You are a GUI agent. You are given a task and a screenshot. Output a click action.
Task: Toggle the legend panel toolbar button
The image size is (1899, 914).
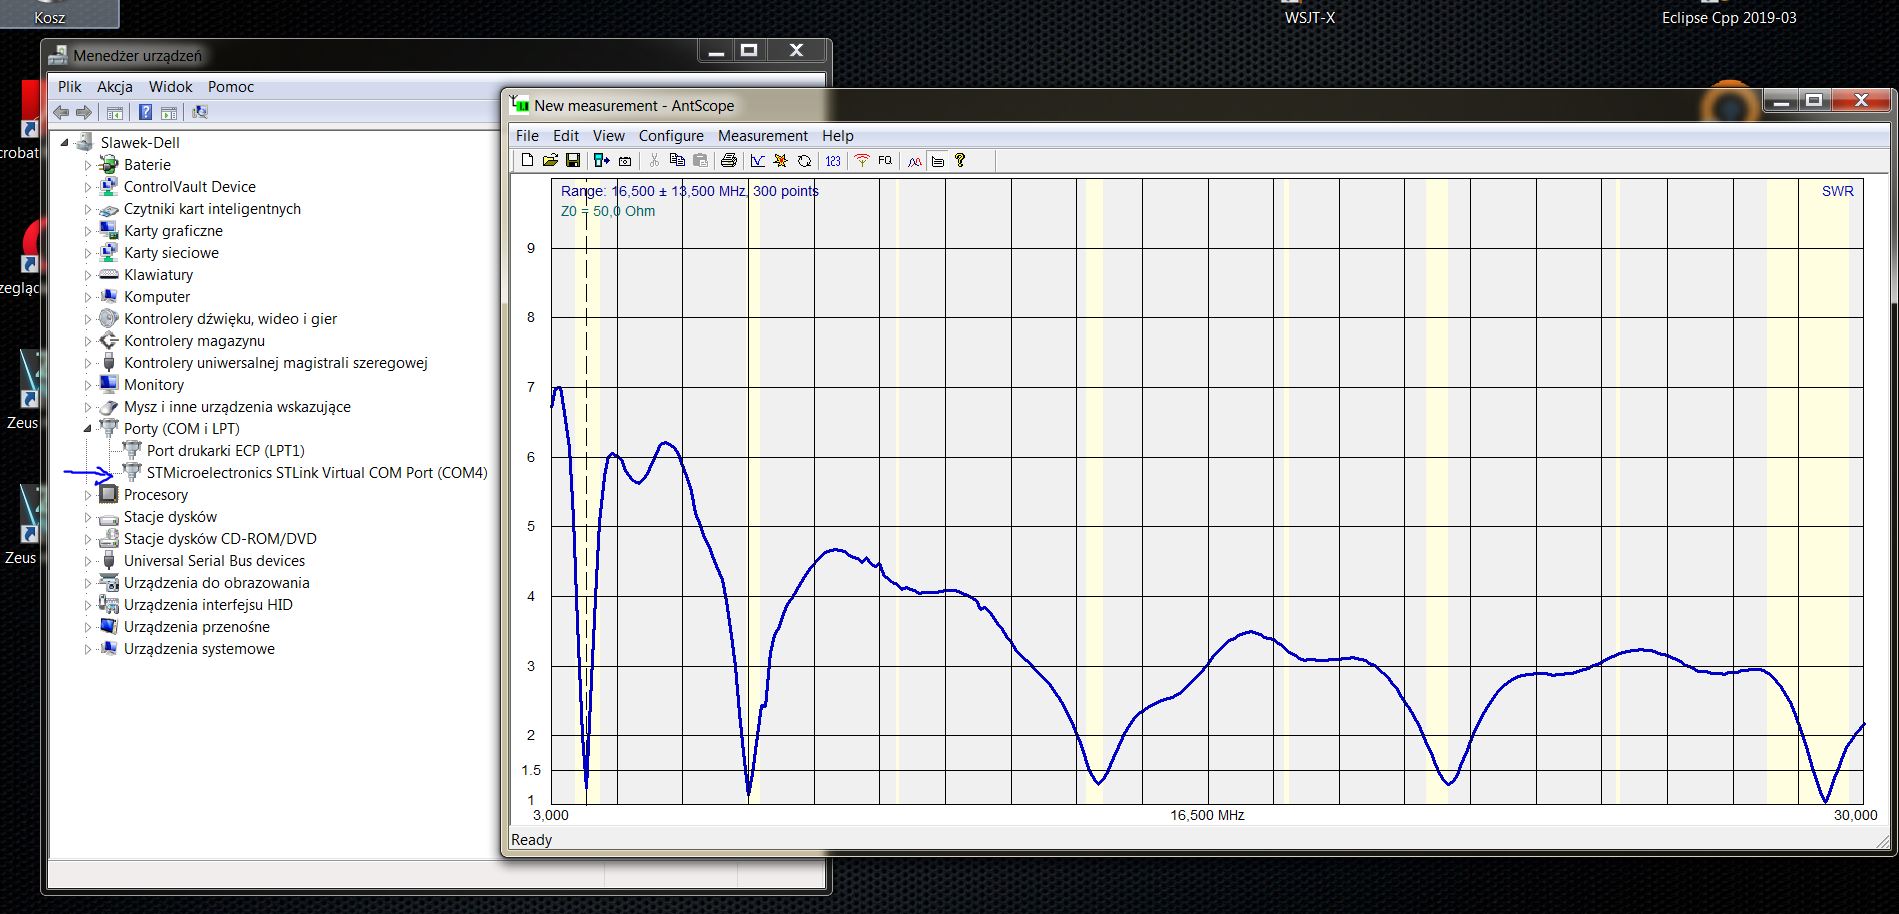point(937,160)
